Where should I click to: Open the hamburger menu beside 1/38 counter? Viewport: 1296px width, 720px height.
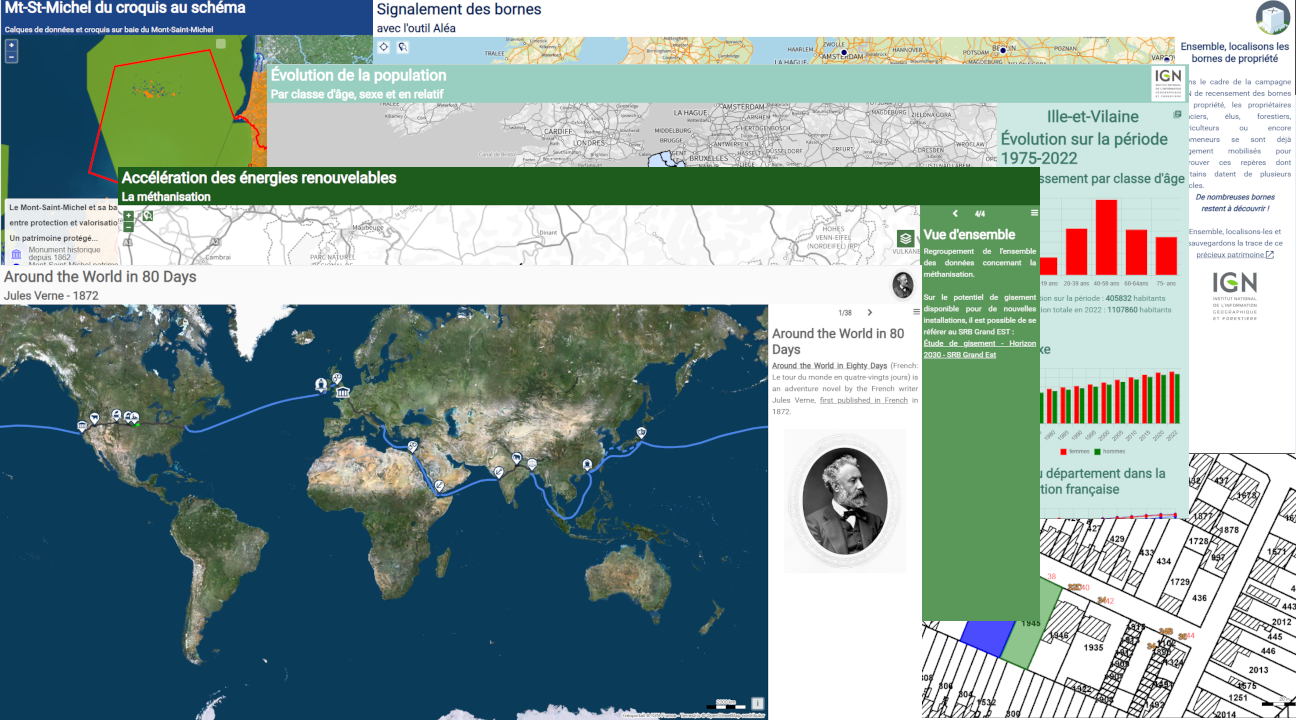pyautogui.click(x=916, y=312)
